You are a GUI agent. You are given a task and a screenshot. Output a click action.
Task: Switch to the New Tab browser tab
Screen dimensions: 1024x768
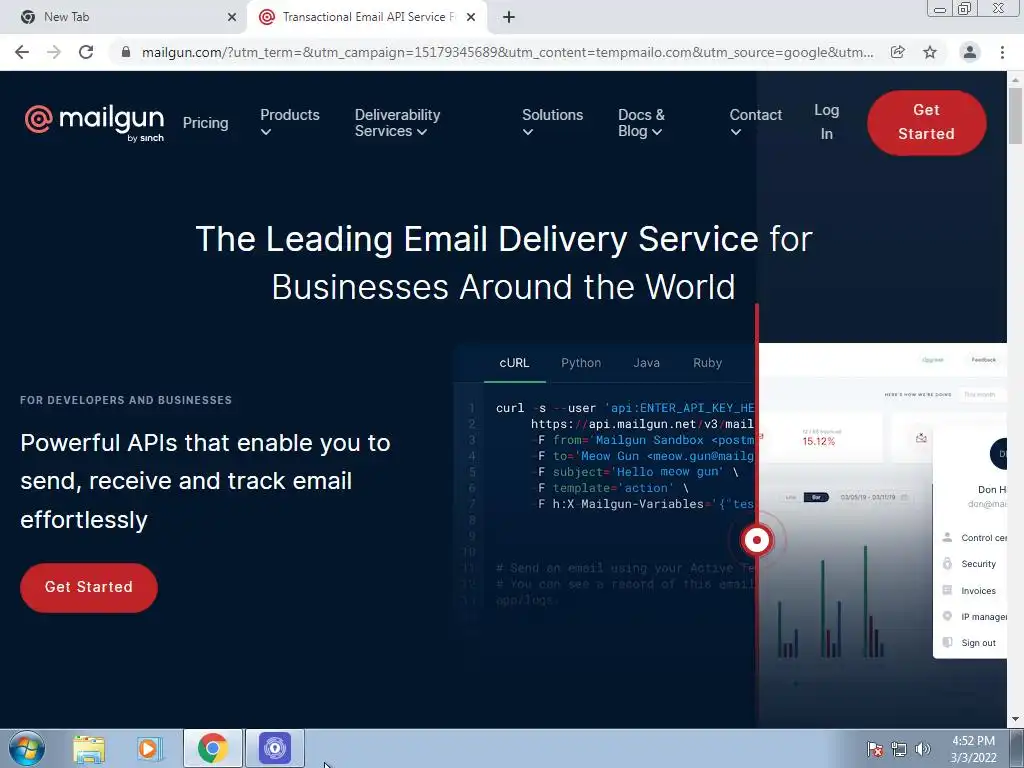pyautogui.click(x=124, y=17)
